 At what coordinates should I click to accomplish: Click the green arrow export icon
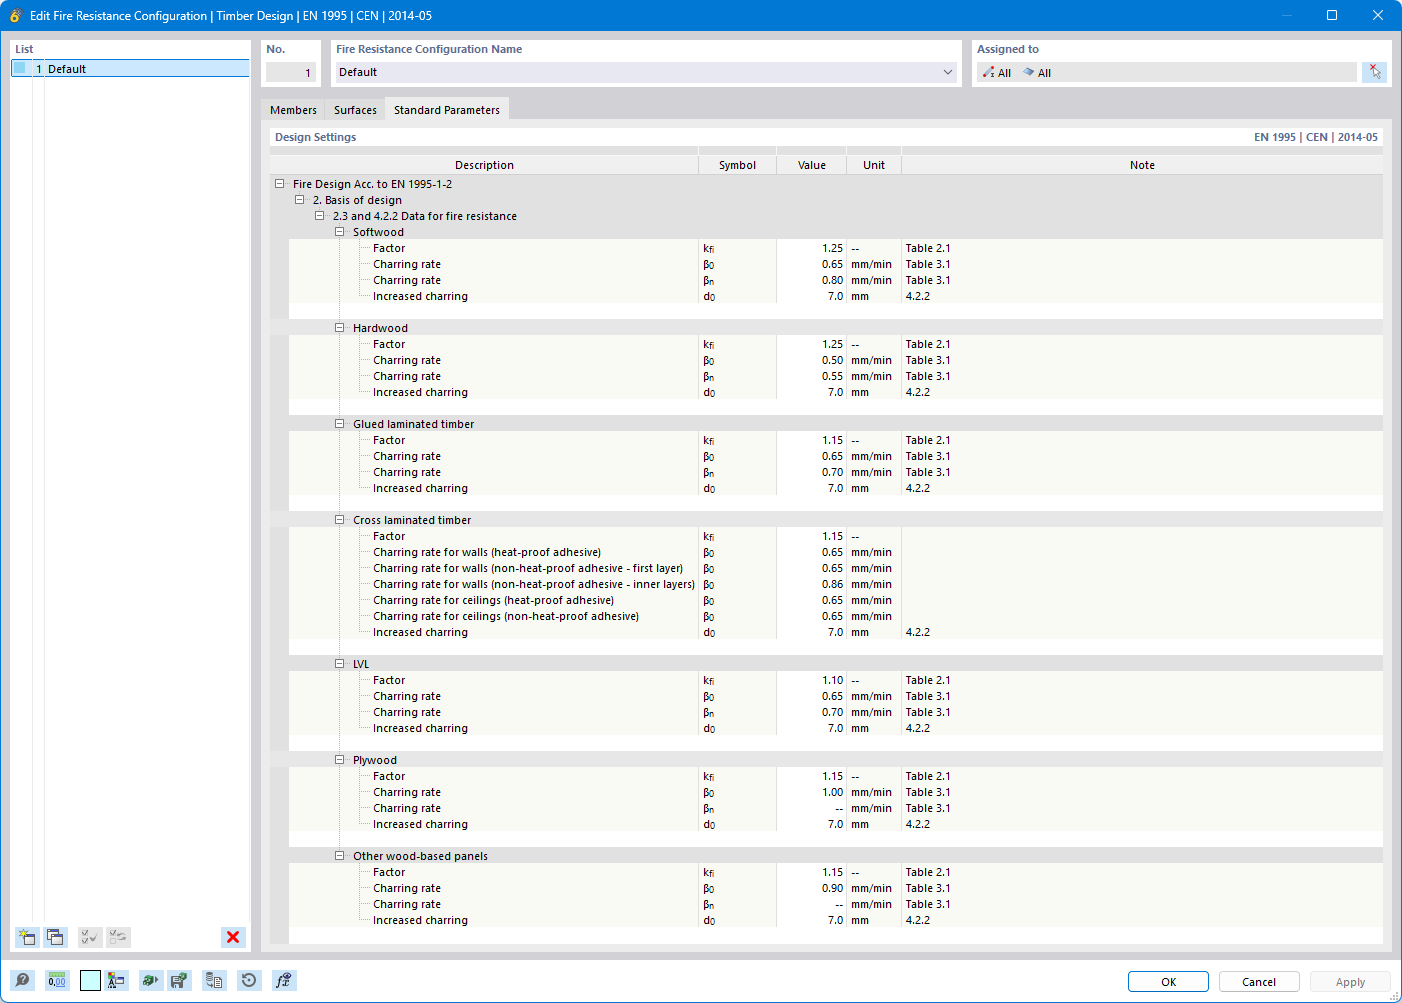pyautogui.click(x=150, y=981)
